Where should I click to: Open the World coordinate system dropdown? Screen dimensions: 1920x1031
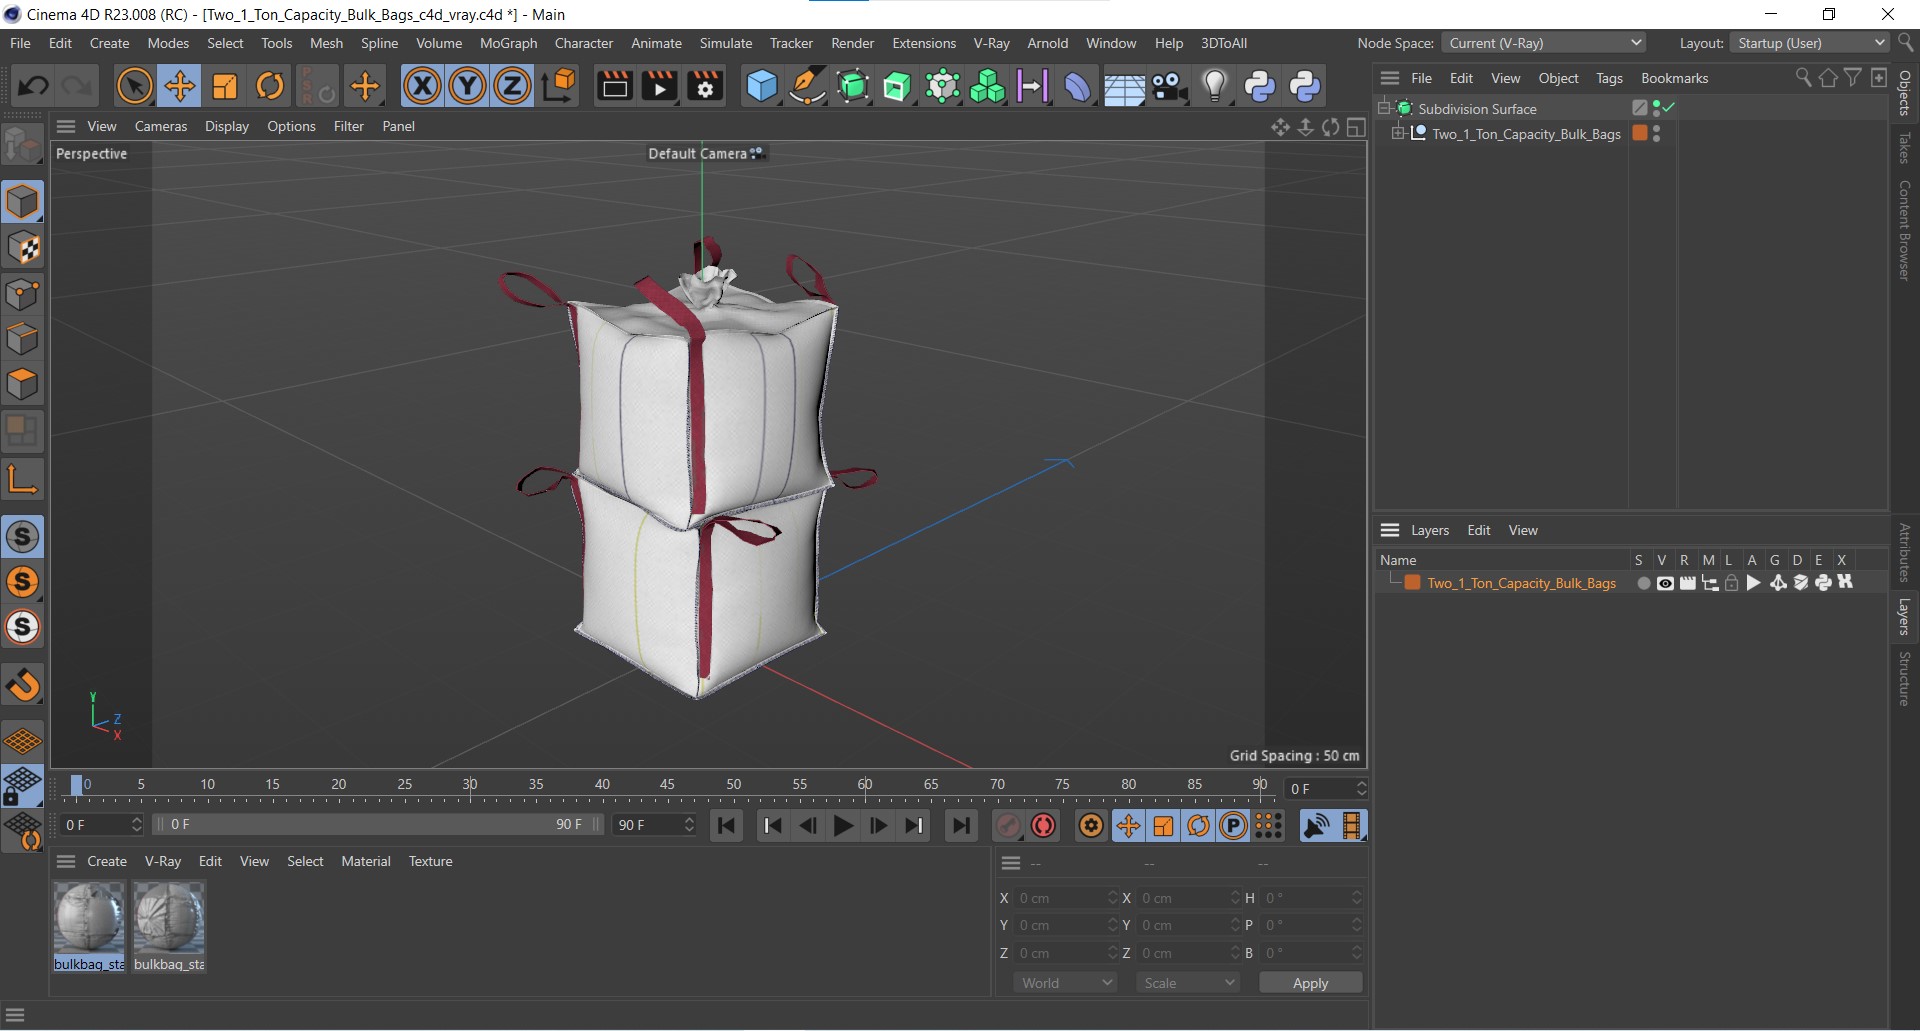1066,984
